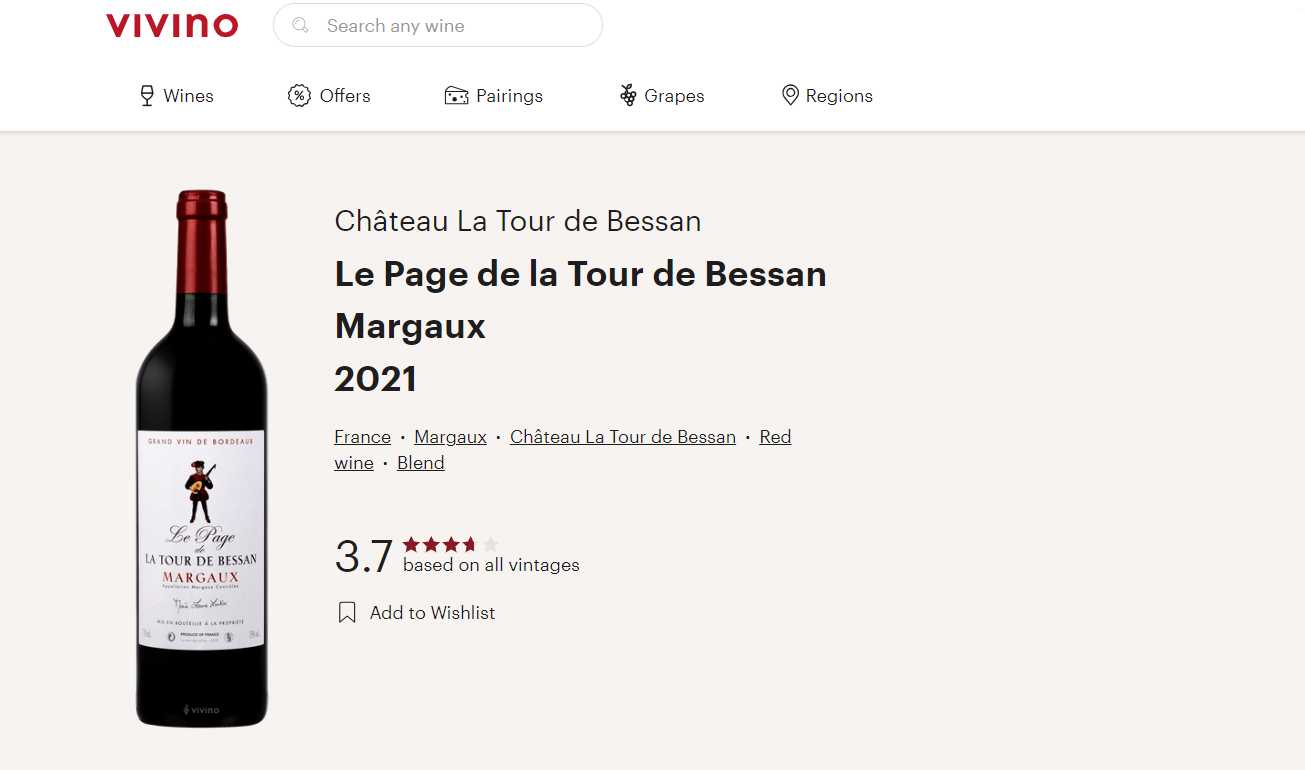Open the Blend grape link
The width and height of the screenshot is (1305, 770).
pyautogui.click(x=420, y=463)
